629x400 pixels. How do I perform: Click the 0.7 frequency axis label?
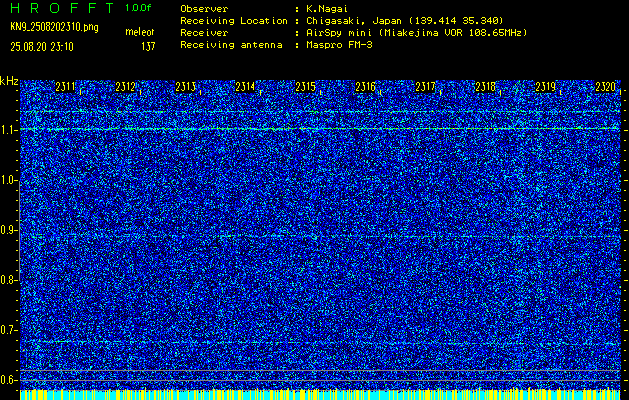coord(8,330)
